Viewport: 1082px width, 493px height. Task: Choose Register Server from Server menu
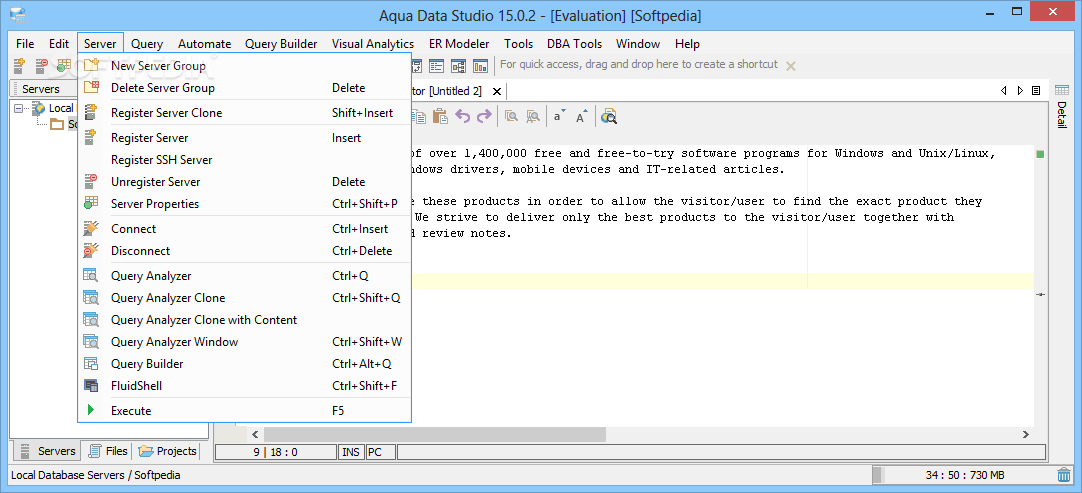(245, 137)
